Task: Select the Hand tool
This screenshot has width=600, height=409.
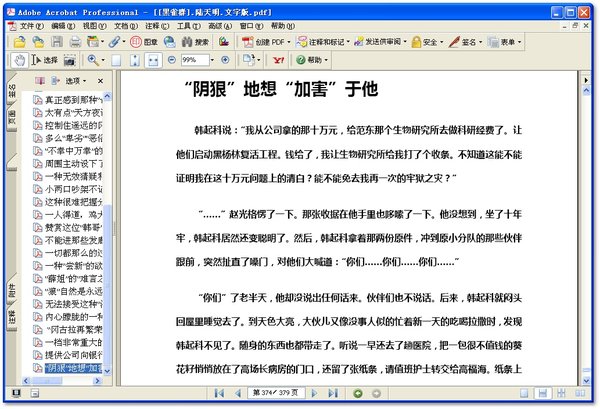Action: point(19,60)
